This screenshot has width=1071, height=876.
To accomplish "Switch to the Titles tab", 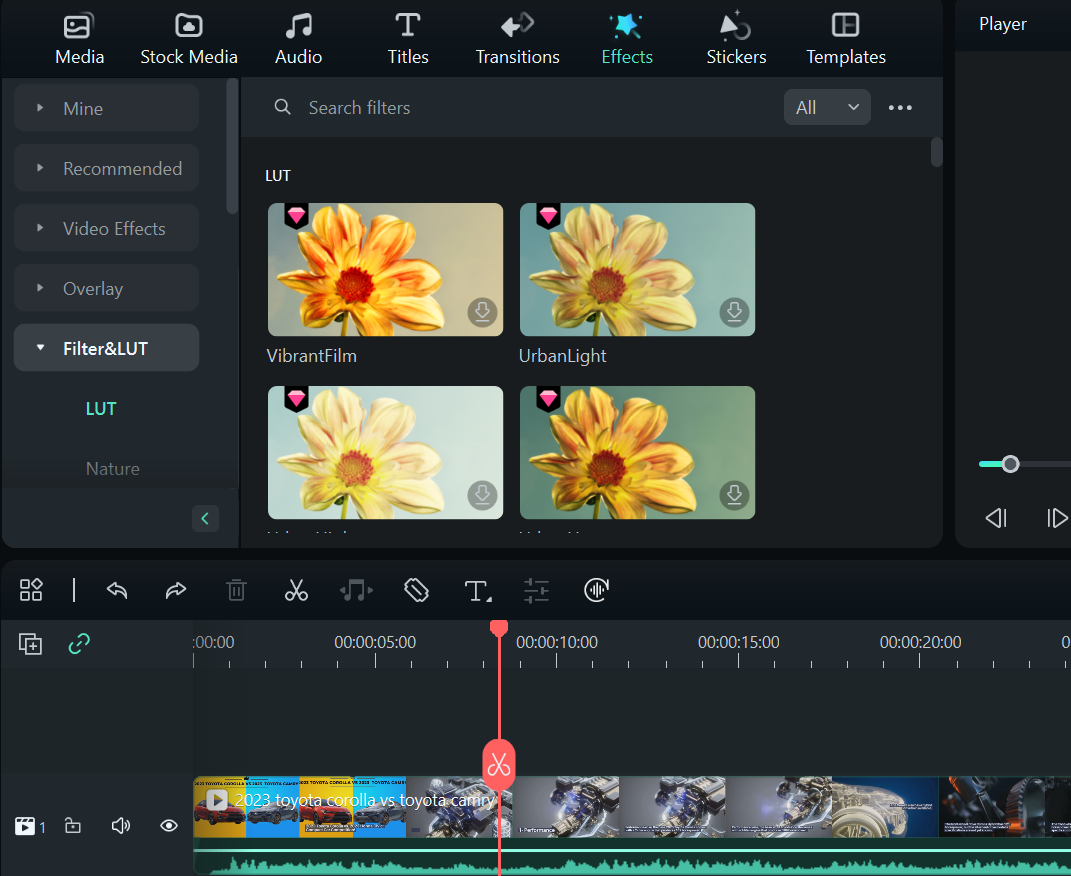I will point(408,40).
